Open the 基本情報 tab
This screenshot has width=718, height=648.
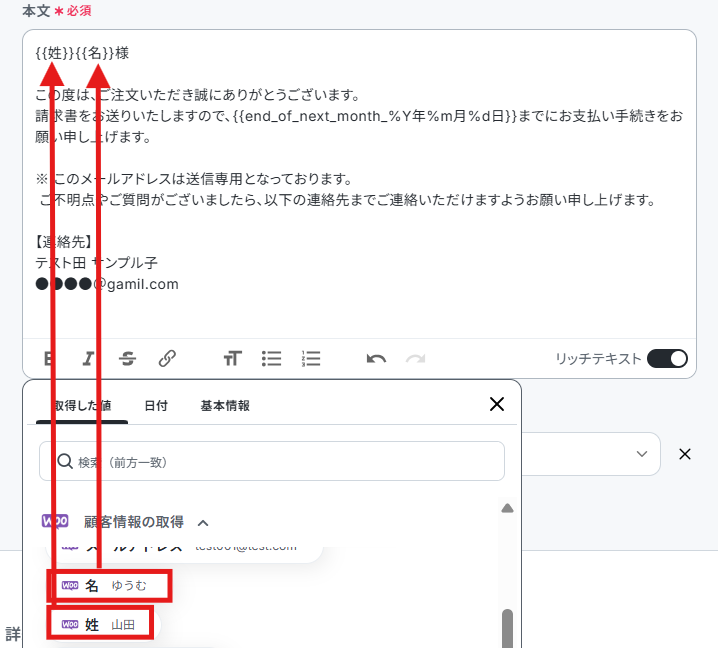pos(225,406)
